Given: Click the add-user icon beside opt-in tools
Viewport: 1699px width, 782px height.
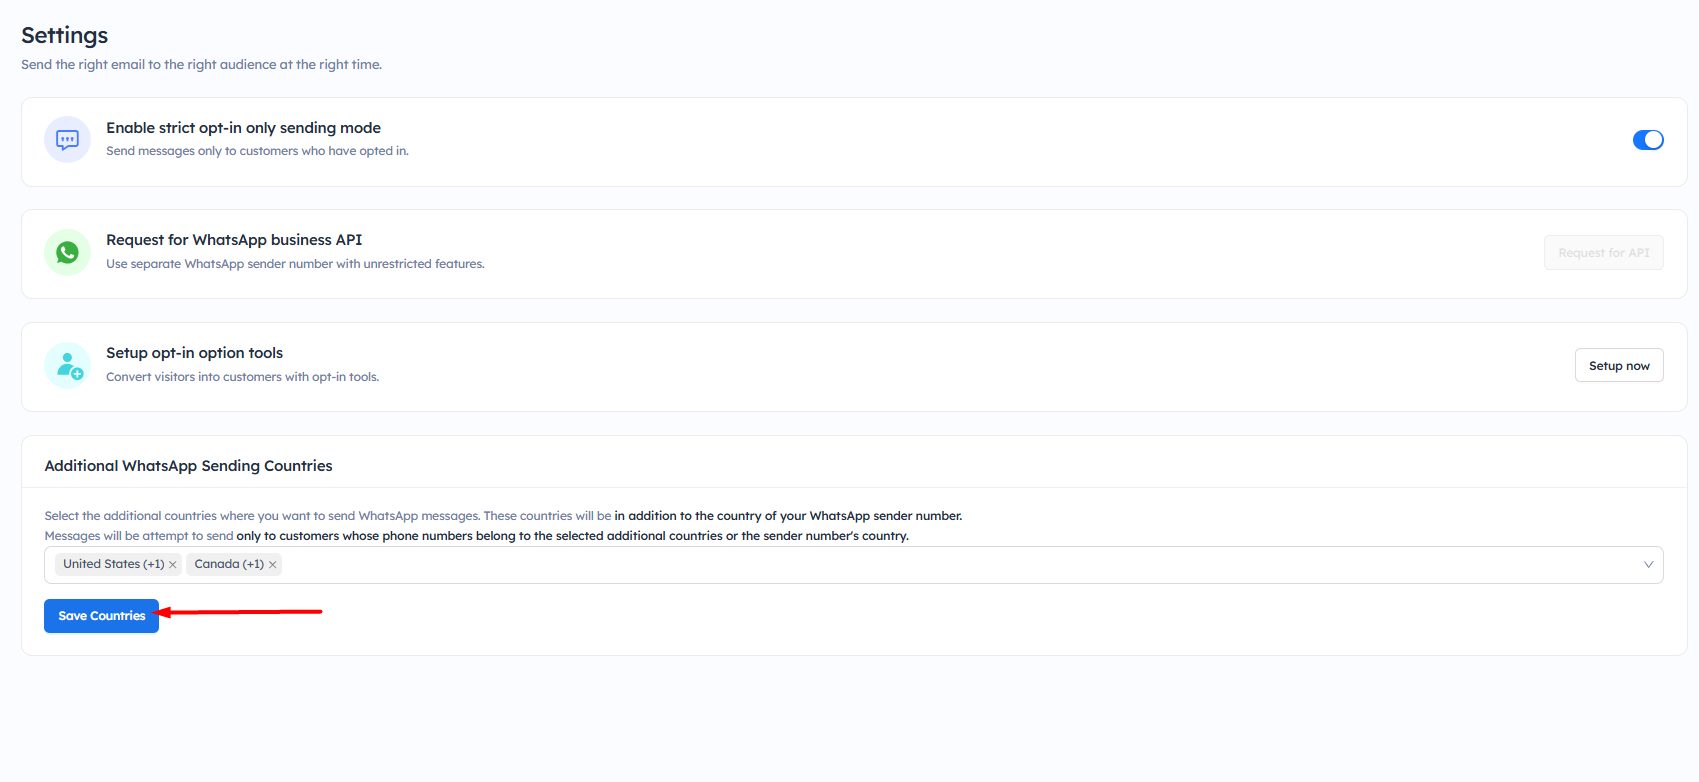Looking at the screenshot, I should click(68, 366).
